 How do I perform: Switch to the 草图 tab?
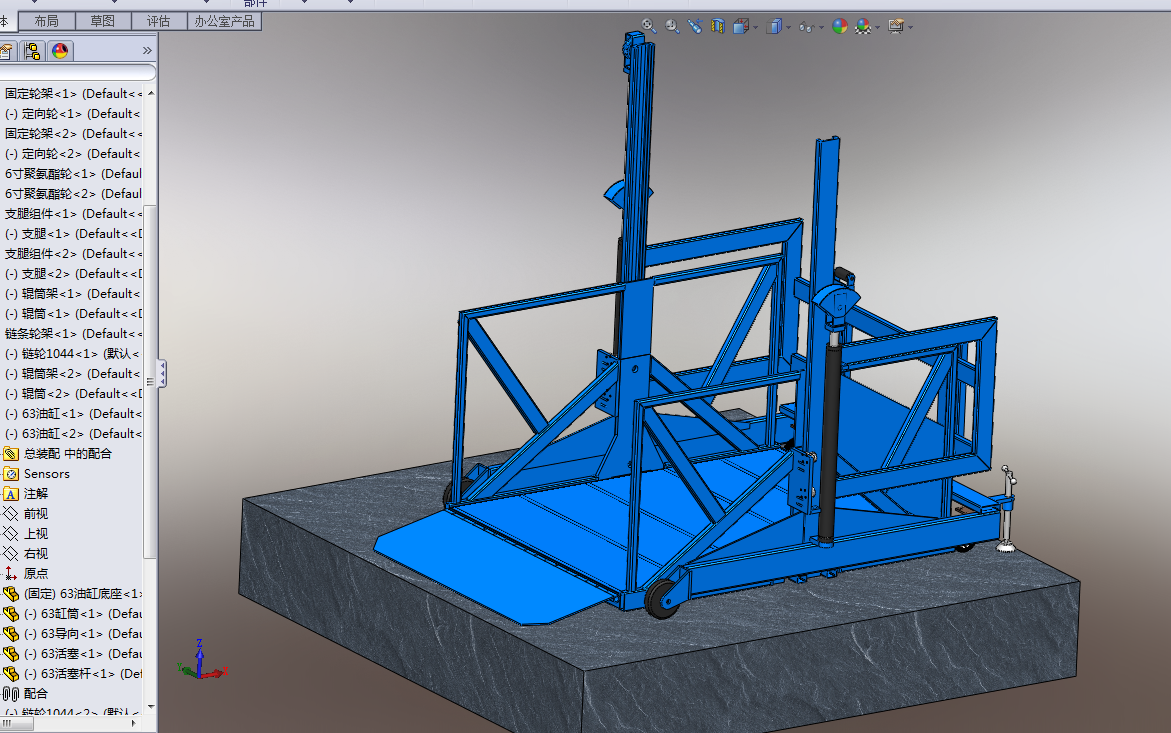click(x=102, y=21)
